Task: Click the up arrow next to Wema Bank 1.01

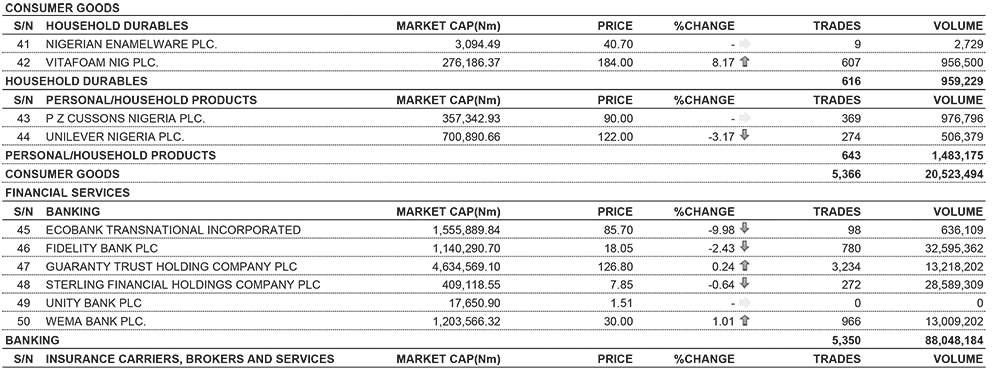Action: (745, 321)
